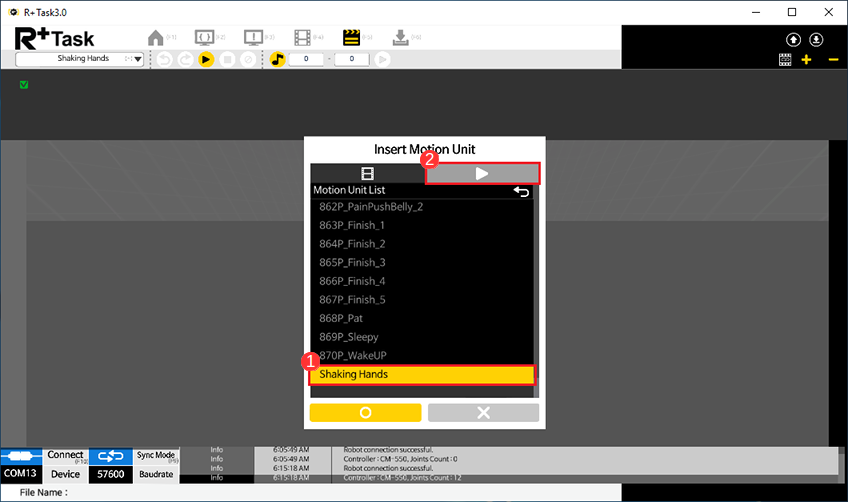Click the yellow music note icon
Image resolution: width=848 pixels, height=502 pixels.
[x=278, y=60]
